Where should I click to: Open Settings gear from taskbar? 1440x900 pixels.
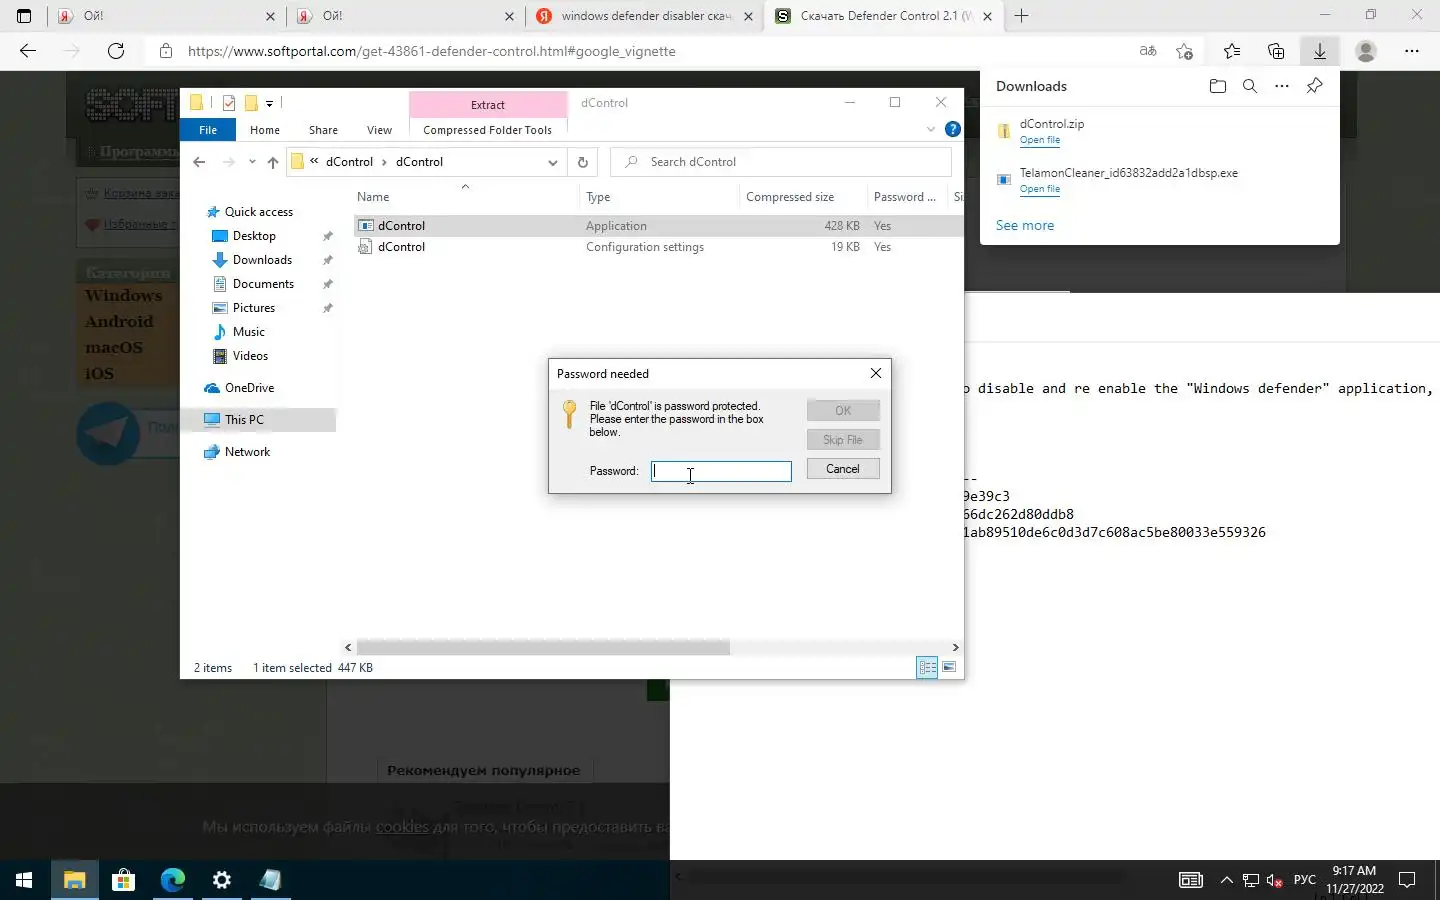[x=222, y=880]
